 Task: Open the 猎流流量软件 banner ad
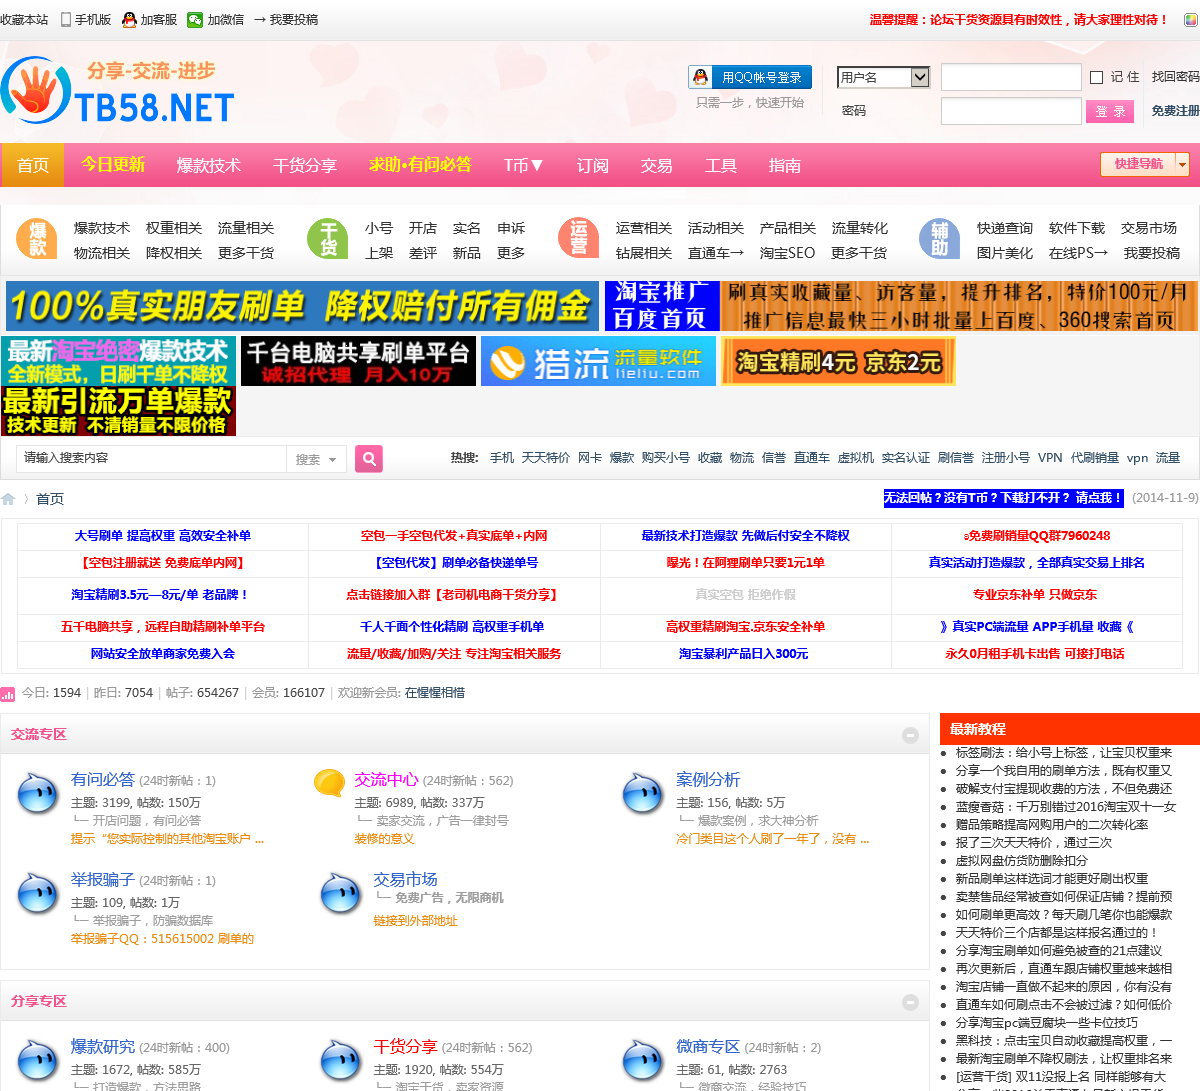coord(598,361)
